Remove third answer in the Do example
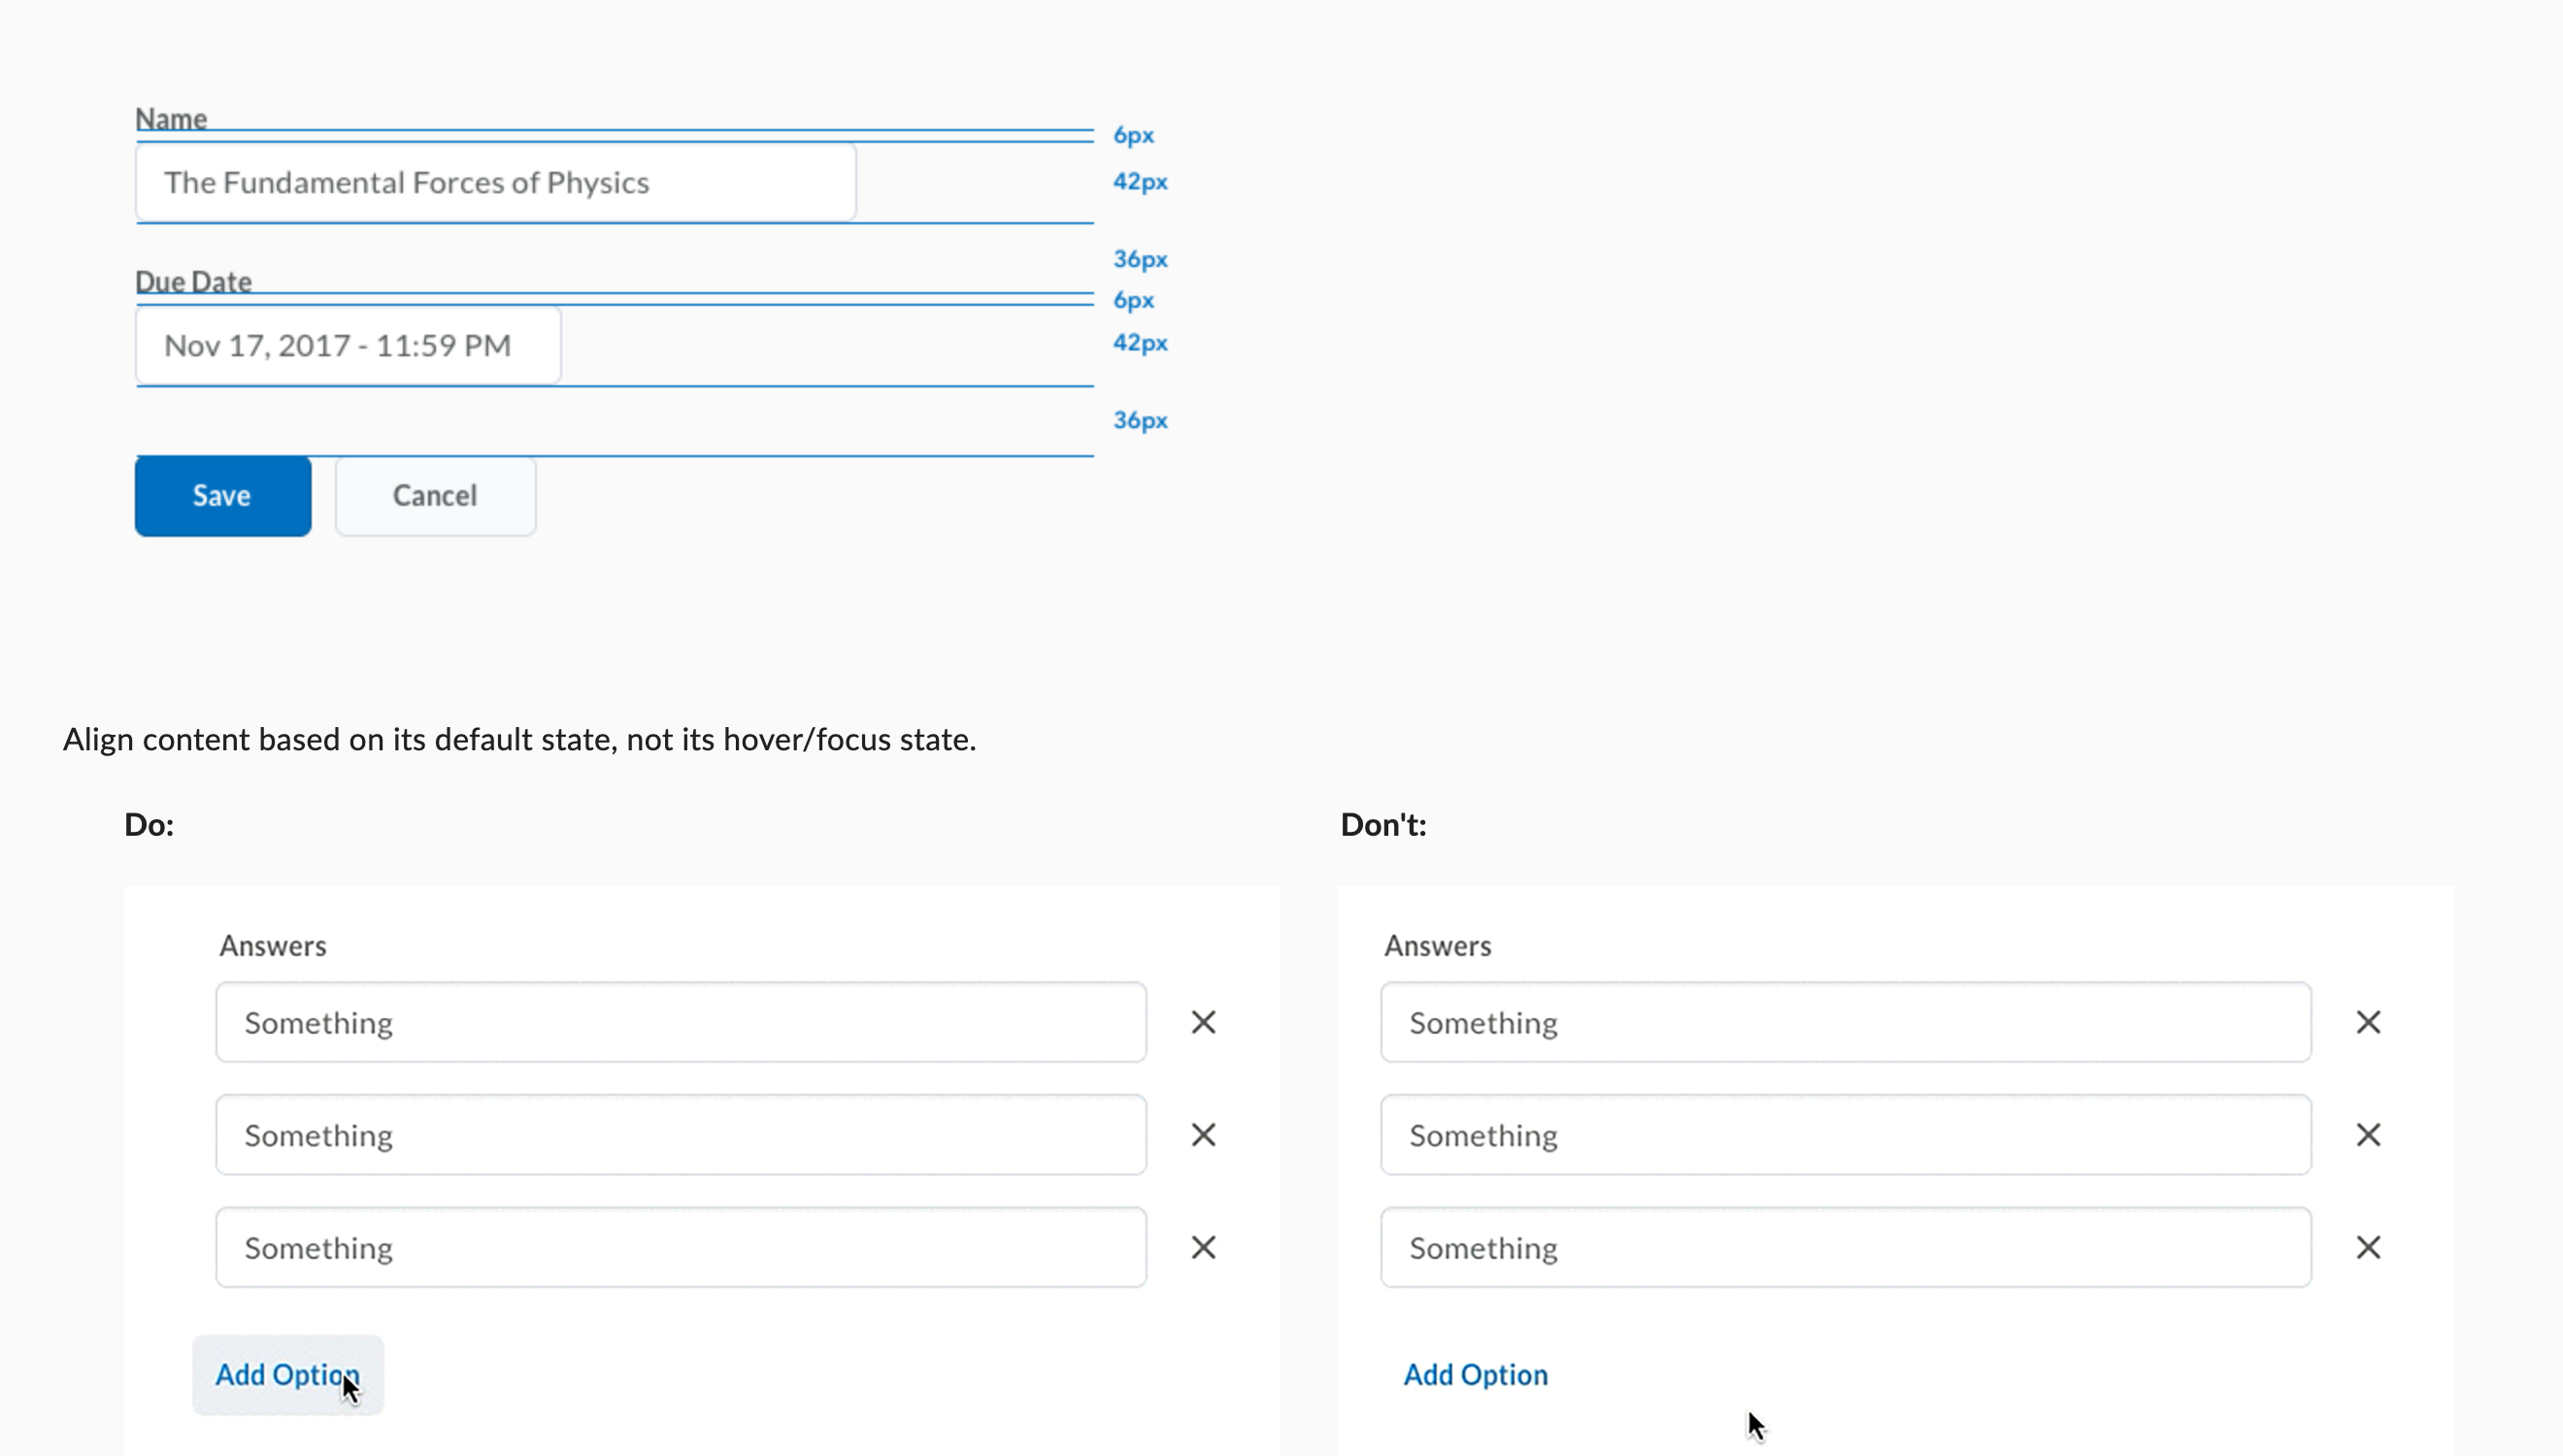 click(x=1204, y=1247)
